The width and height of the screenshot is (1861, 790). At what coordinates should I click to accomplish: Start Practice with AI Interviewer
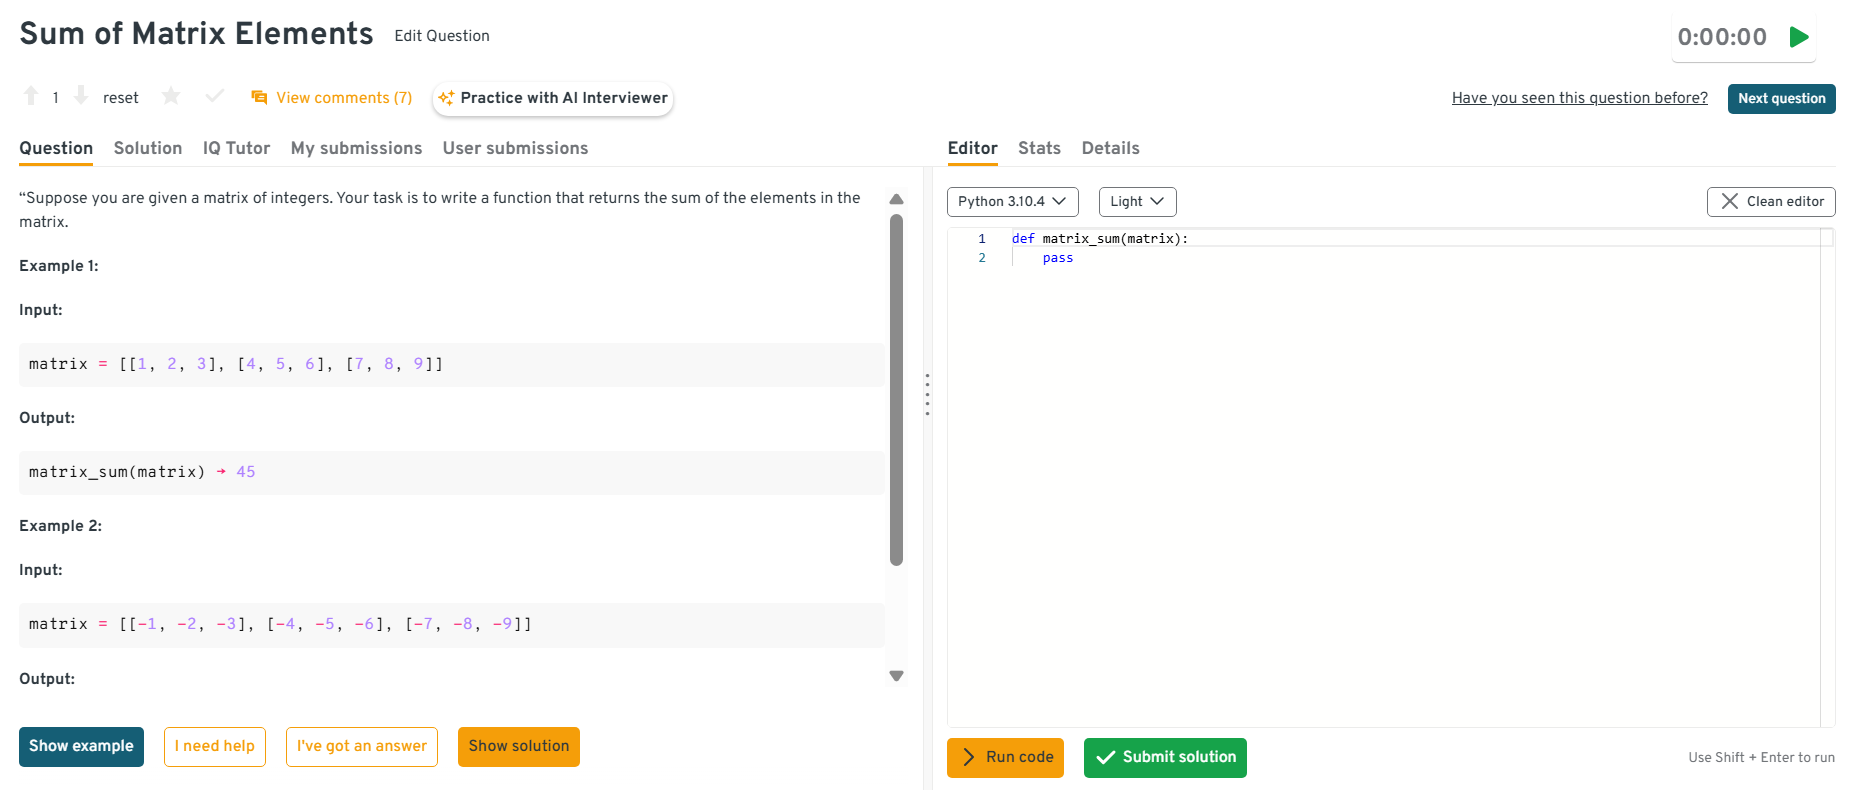[553, 98]
